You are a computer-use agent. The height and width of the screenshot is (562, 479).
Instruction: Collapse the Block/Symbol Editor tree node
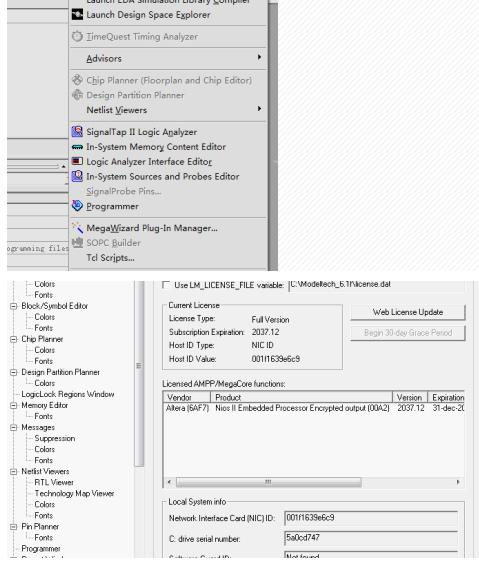[x=14, y=306]
